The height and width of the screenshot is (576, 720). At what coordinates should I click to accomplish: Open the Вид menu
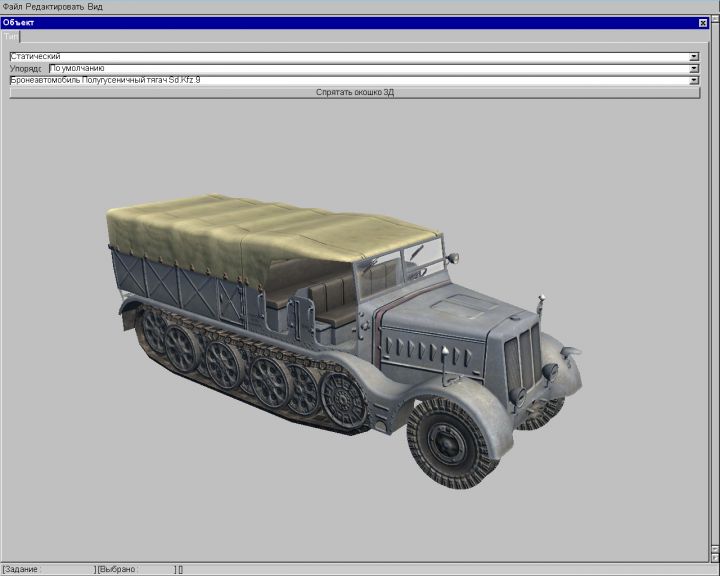pyautogui.click(x=95, y=6)
